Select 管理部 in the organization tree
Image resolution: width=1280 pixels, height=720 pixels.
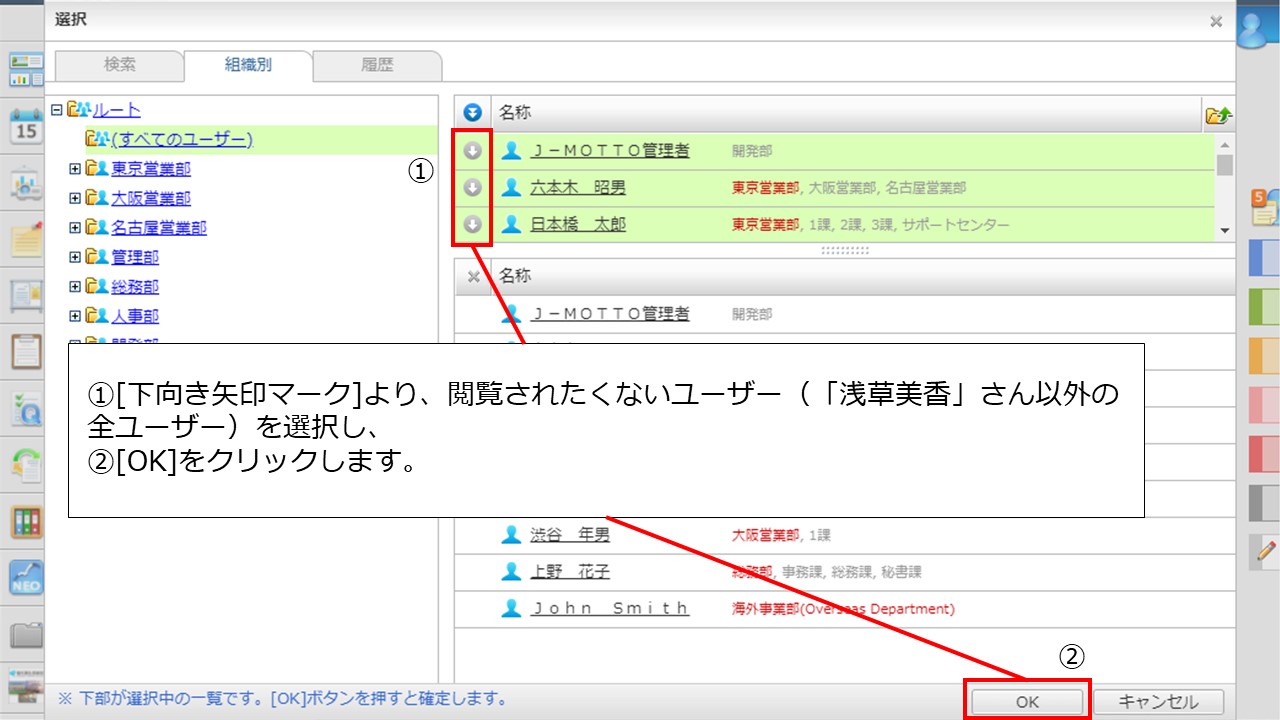(x=134, y=257)
